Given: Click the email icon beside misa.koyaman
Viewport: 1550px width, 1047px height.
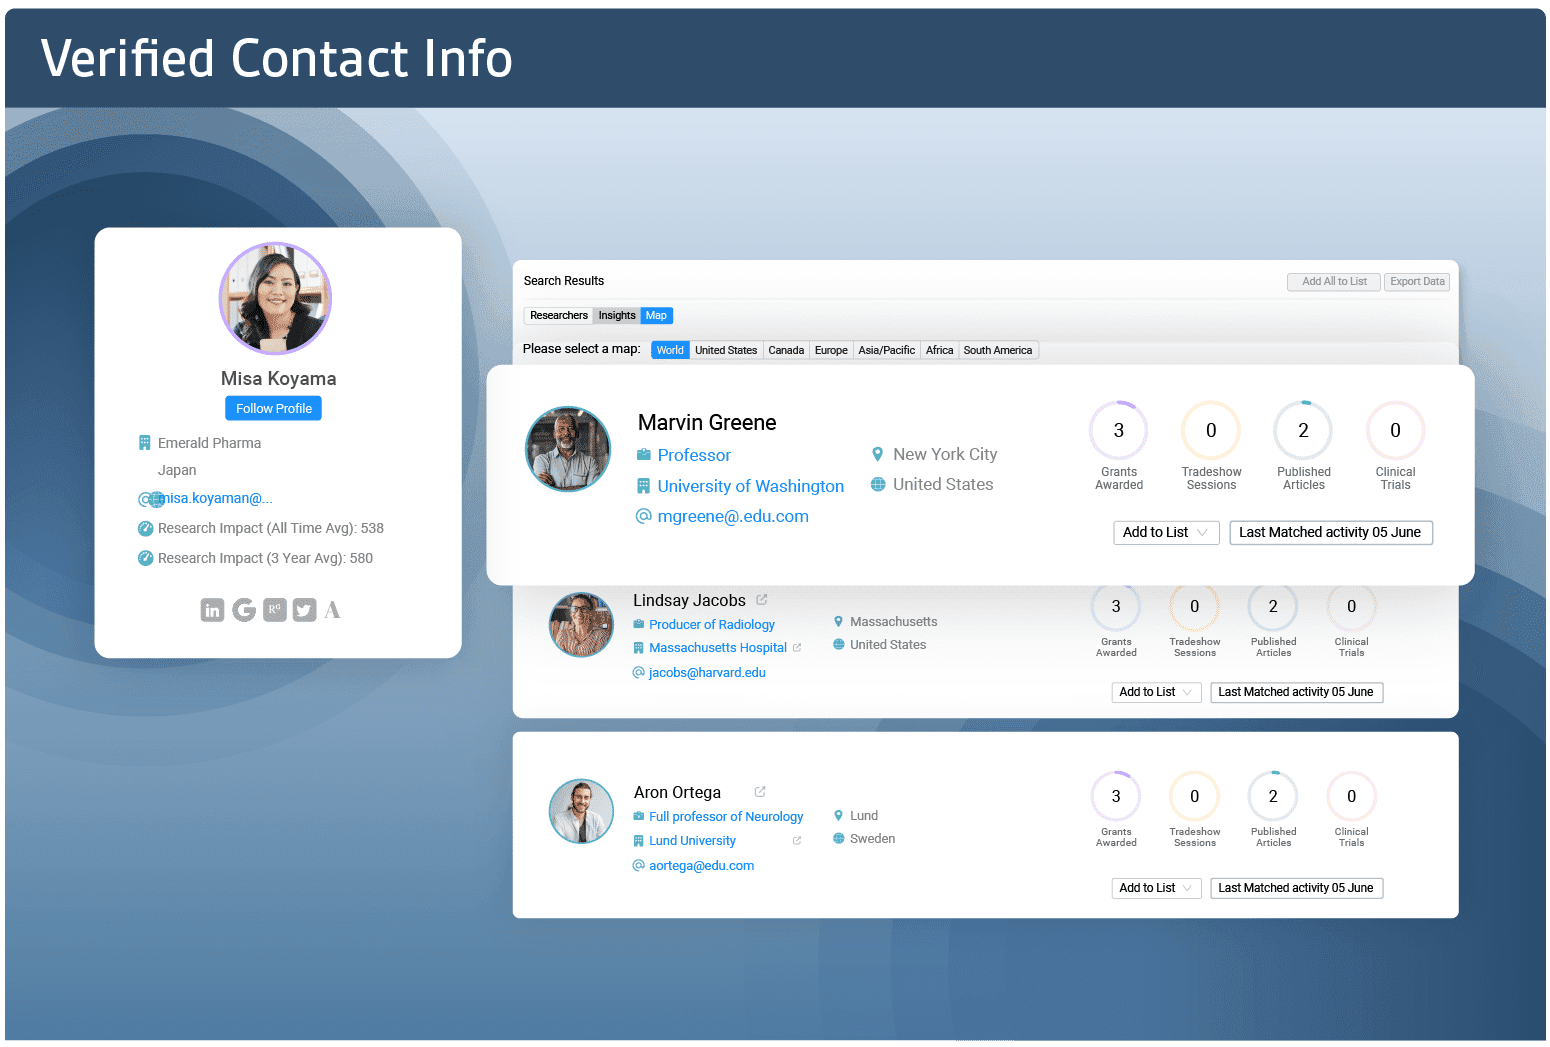Looking at the screenshot, I should [144, 499].
